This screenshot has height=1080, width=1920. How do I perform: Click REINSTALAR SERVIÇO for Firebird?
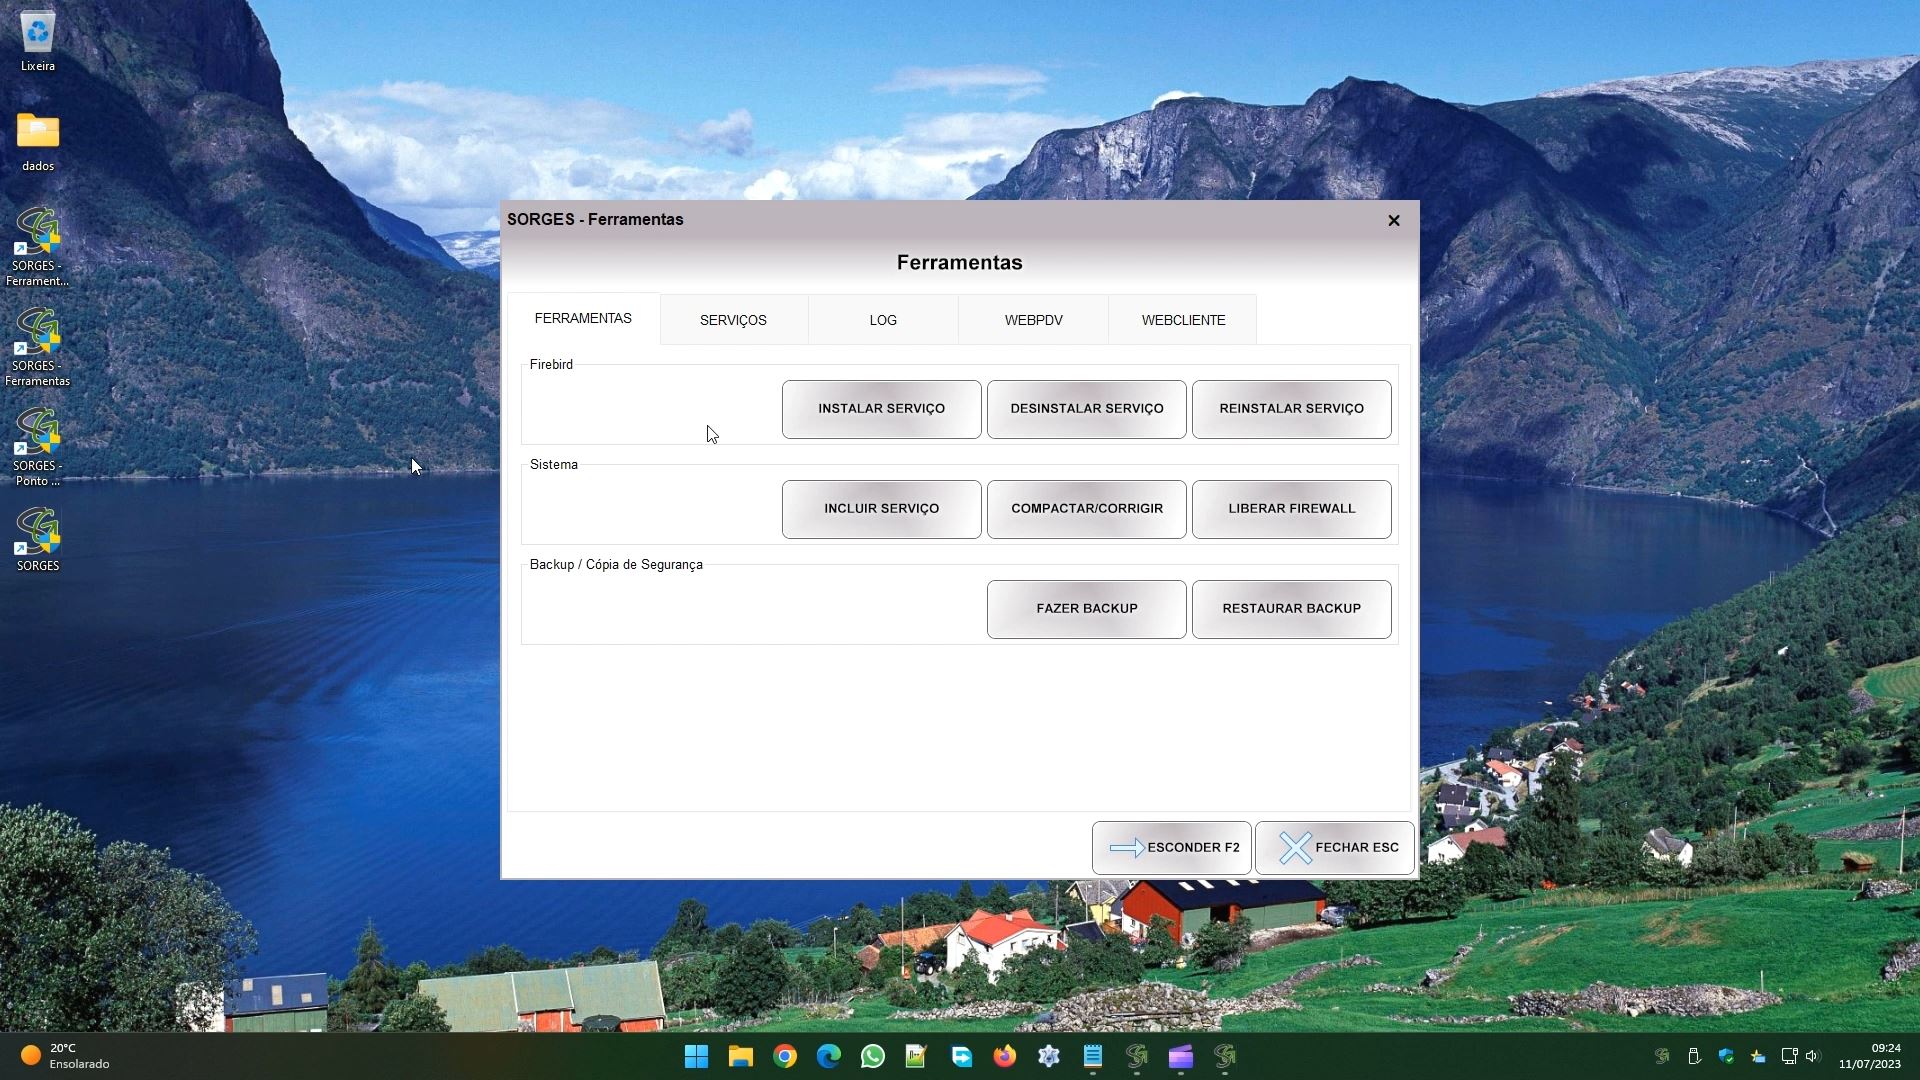click(x=1291, y=408)
